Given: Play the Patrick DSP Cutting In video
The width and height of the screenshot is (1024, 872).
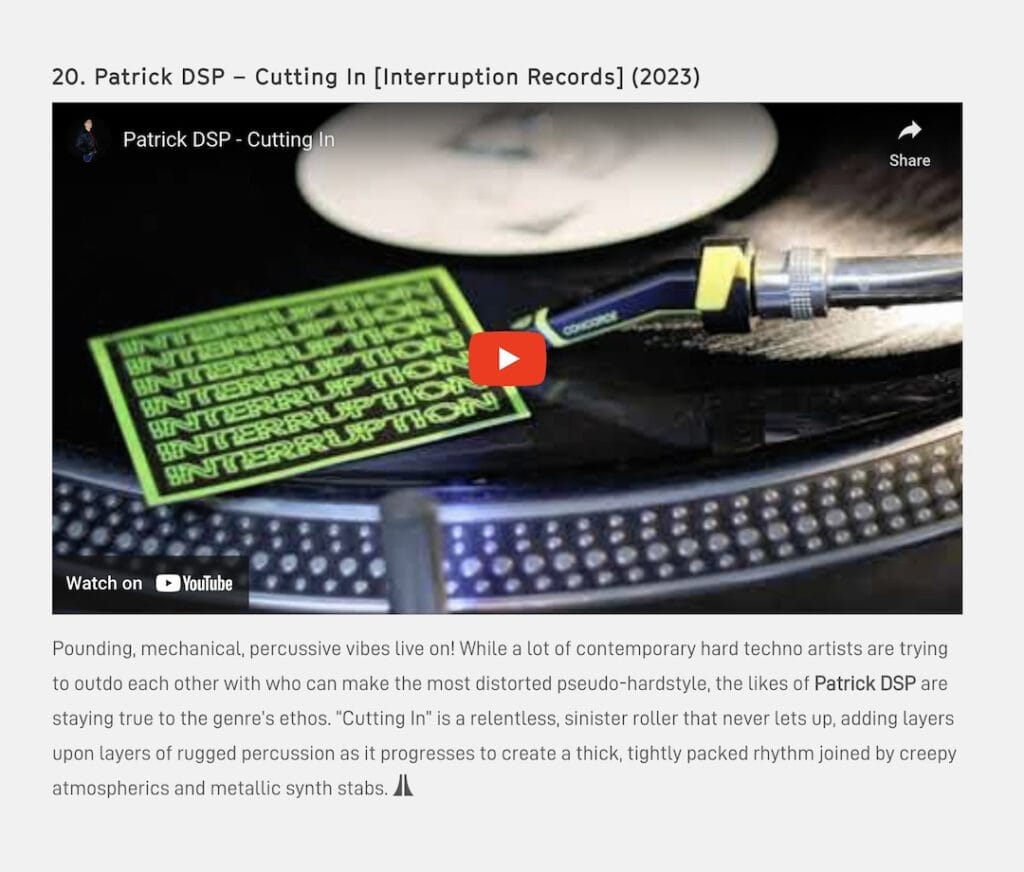Looking at the screenshot, I should 507,359.
